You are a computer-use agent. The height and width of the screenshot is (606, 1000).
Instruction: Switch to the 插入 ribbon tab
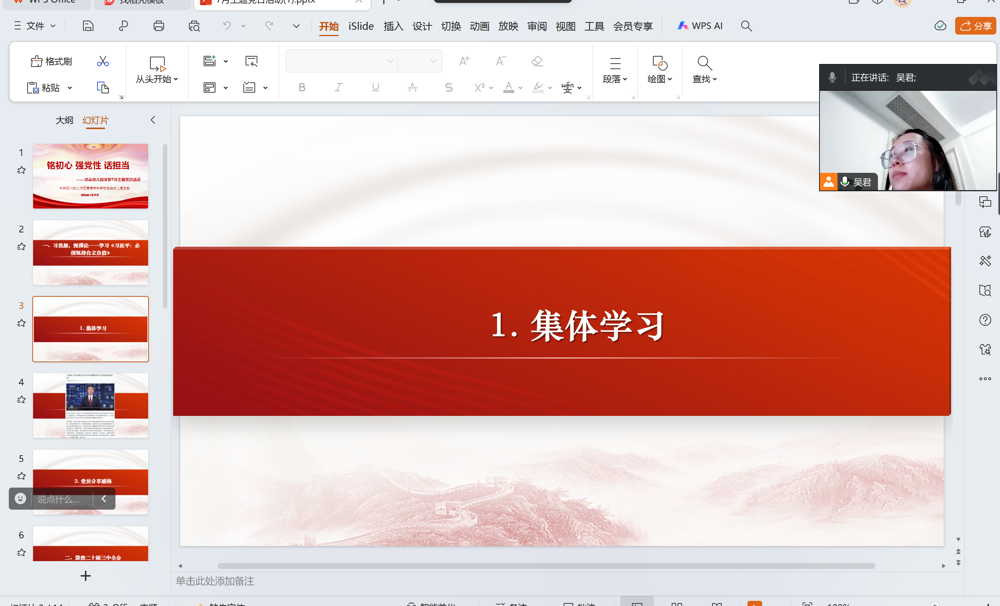390,26
